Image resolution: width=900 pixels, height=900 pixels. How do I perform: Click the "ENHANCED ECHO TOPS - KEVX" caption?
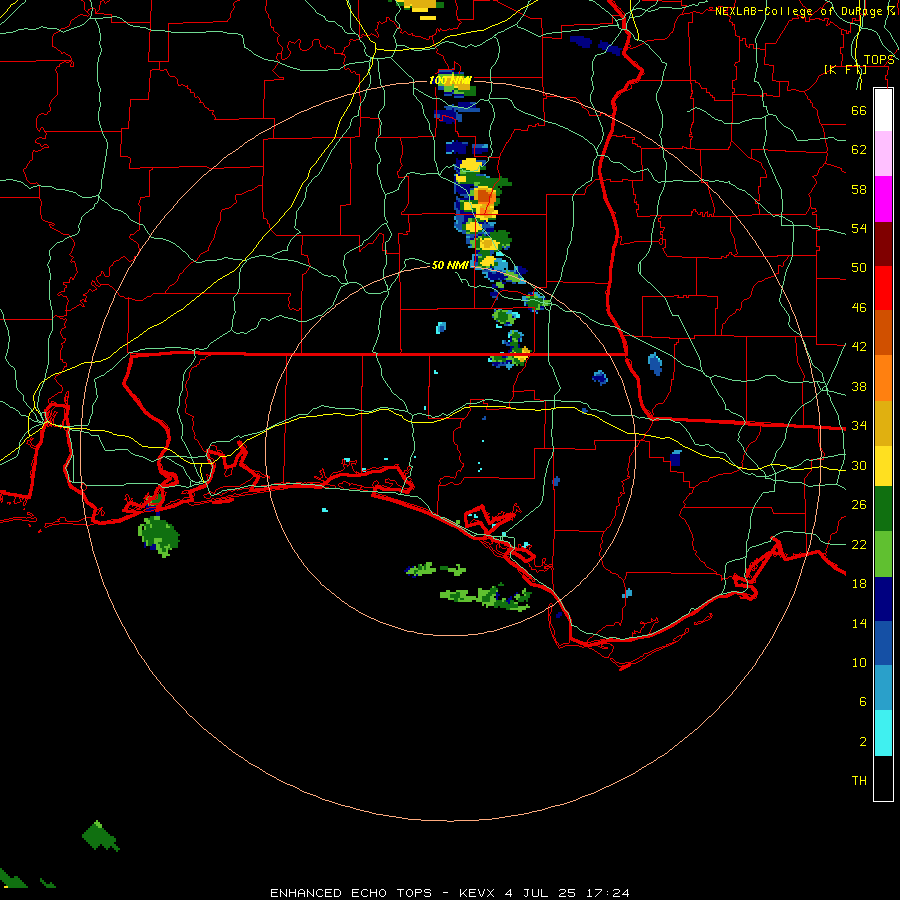pyautogui.click(x=385, y=893)
